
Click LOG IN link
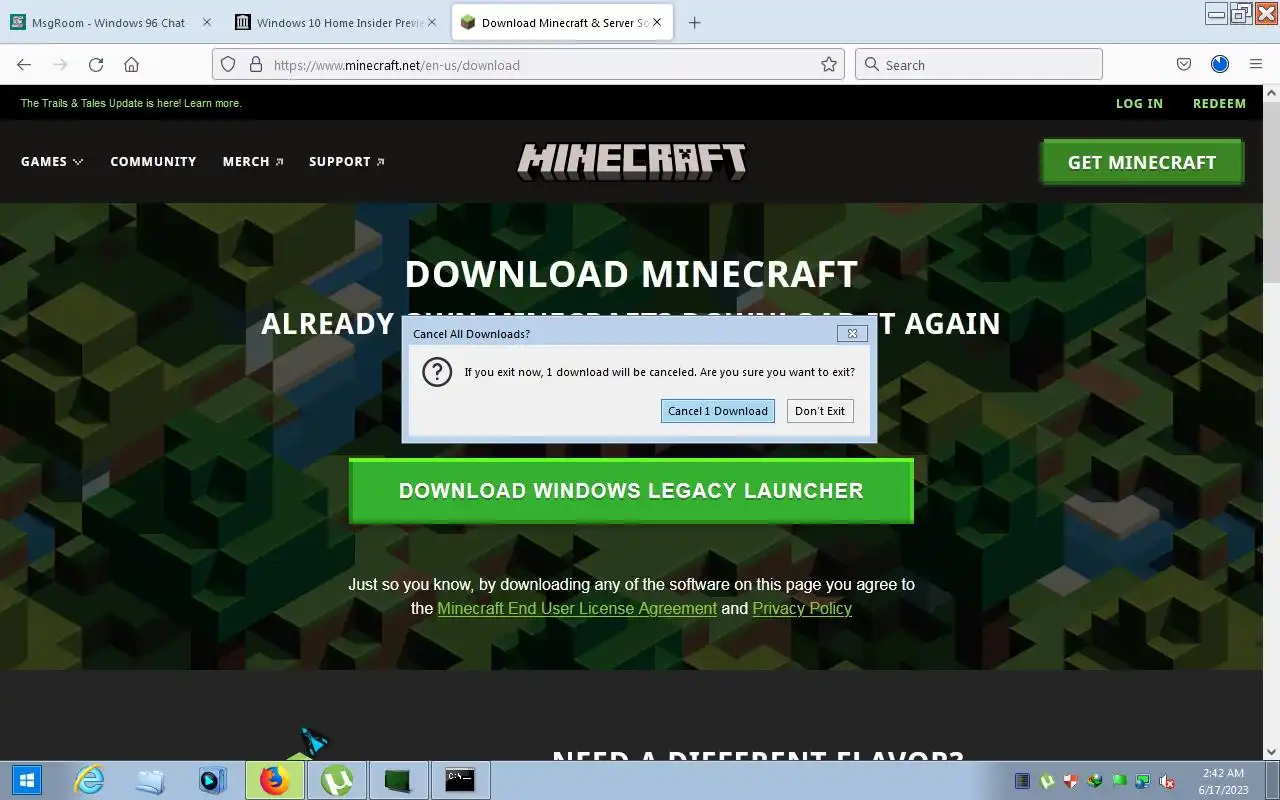(x=1139, y=103)
